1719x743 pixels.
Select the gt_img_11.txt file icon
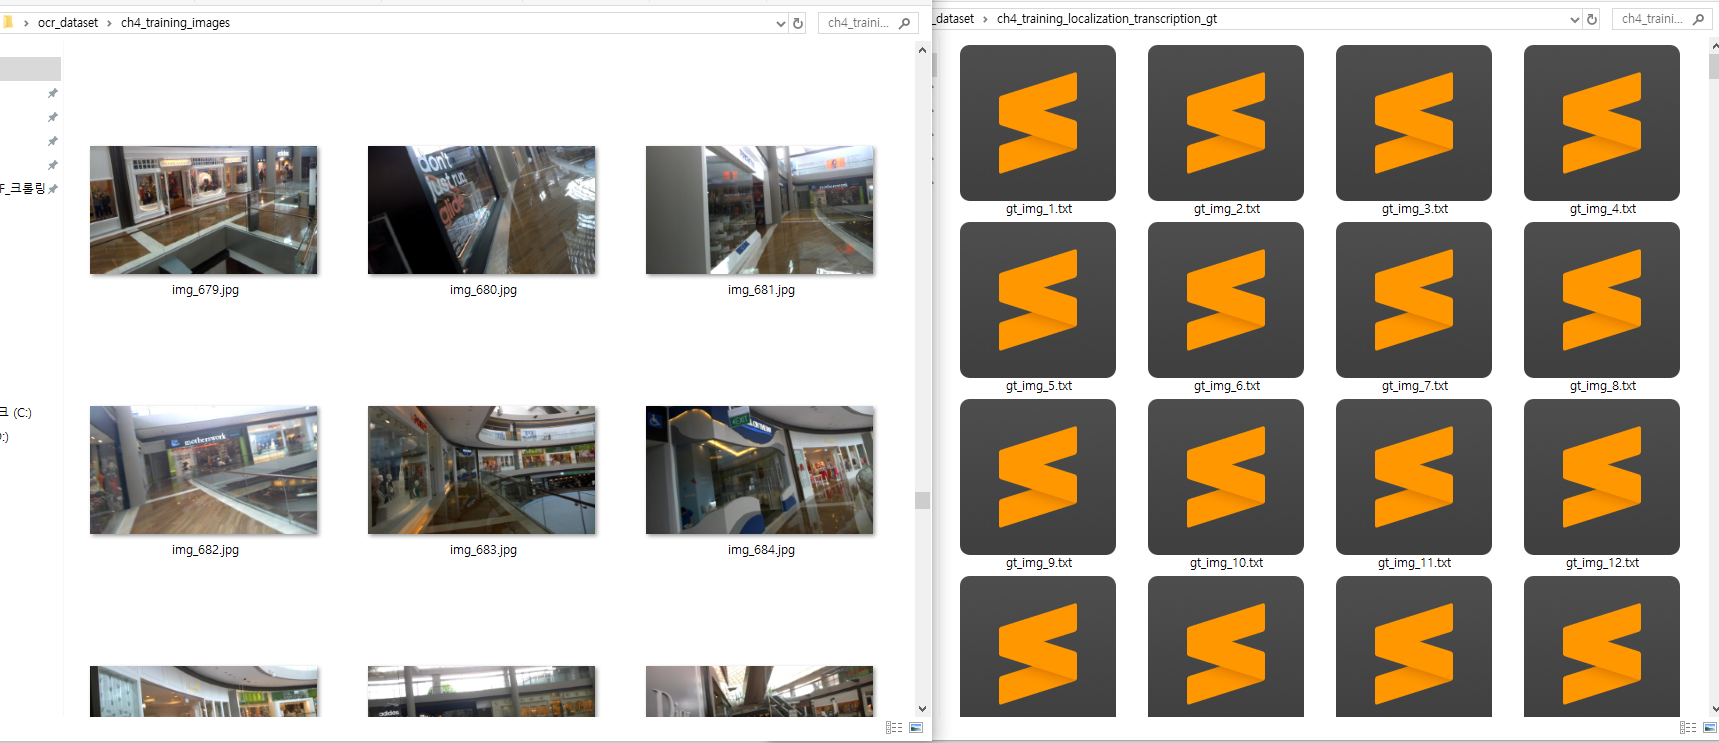click(x=1414, y=477)
